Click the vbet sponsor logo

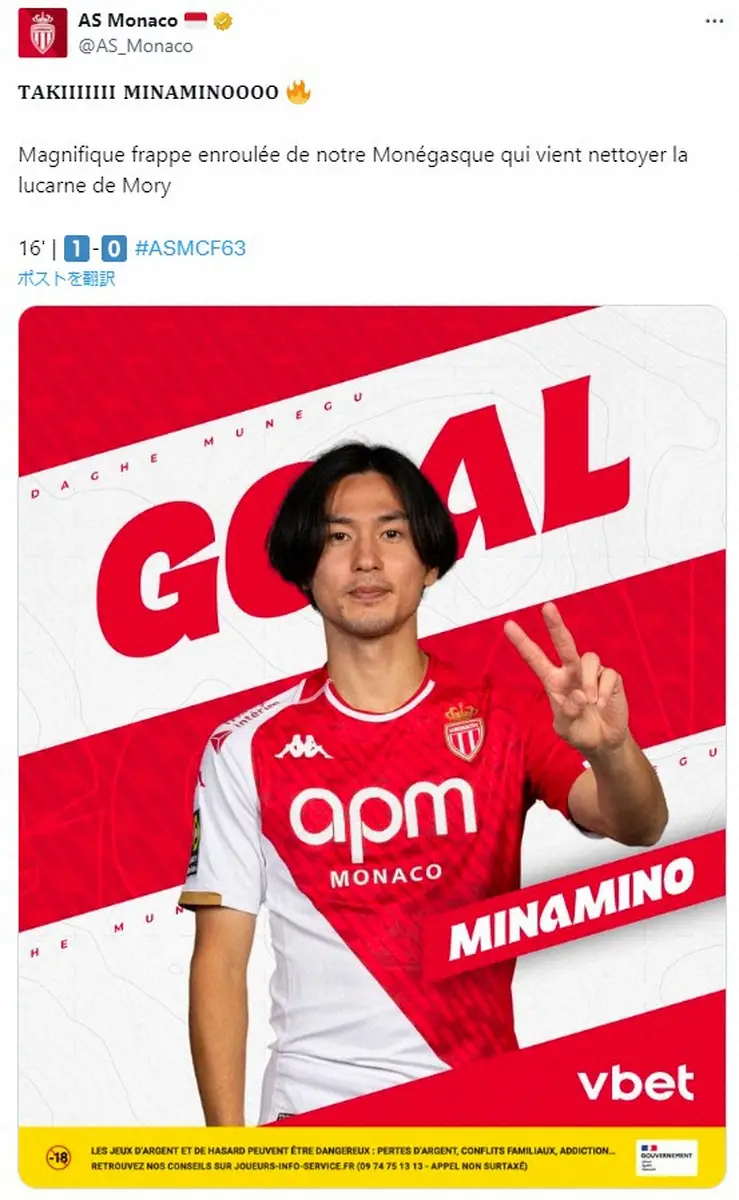(636, 1083)
